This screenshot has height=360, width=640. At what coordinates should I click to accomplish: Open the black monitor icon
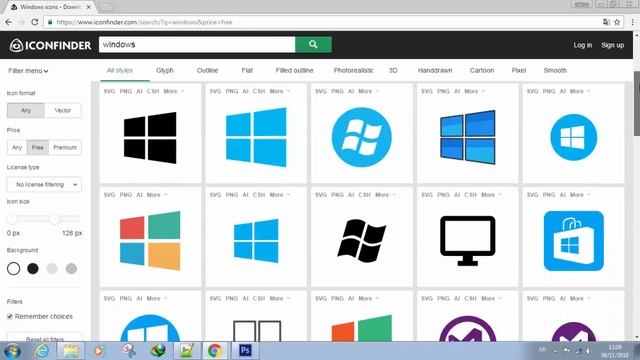[468, 241]
